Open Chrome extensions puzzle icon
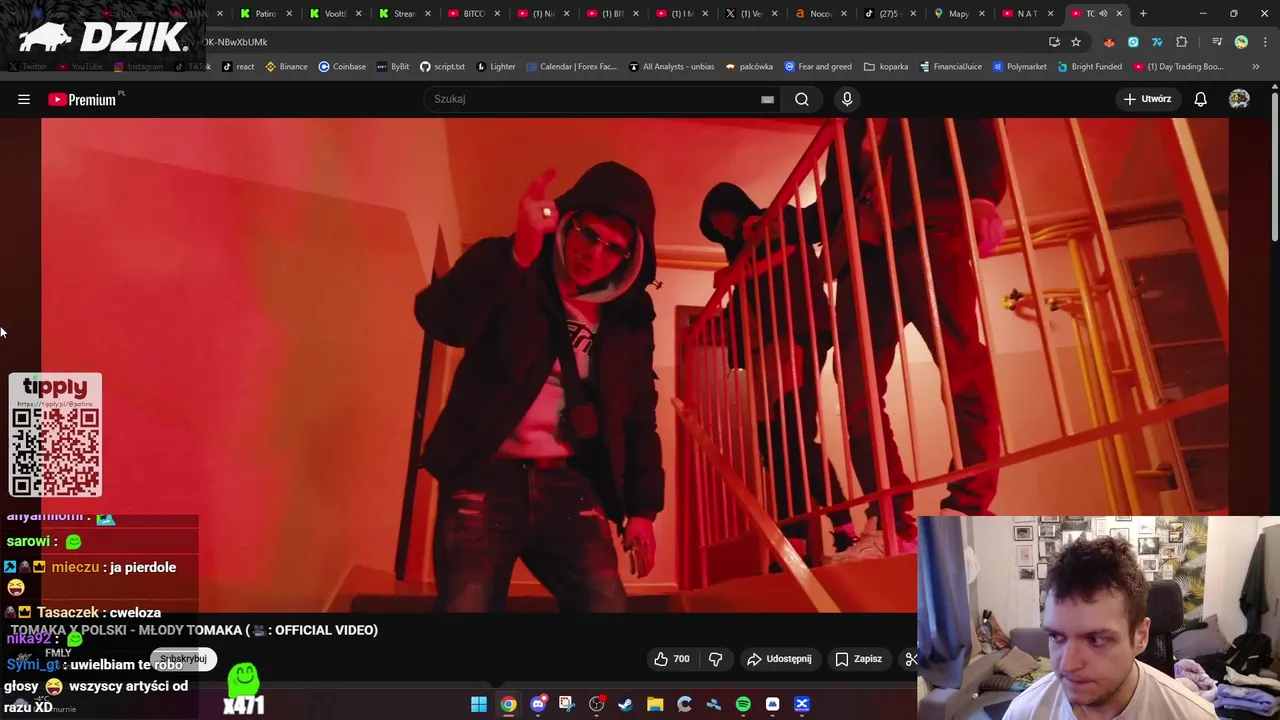1280x720 pixels. pyautogui.click(x=1182, y=42)
